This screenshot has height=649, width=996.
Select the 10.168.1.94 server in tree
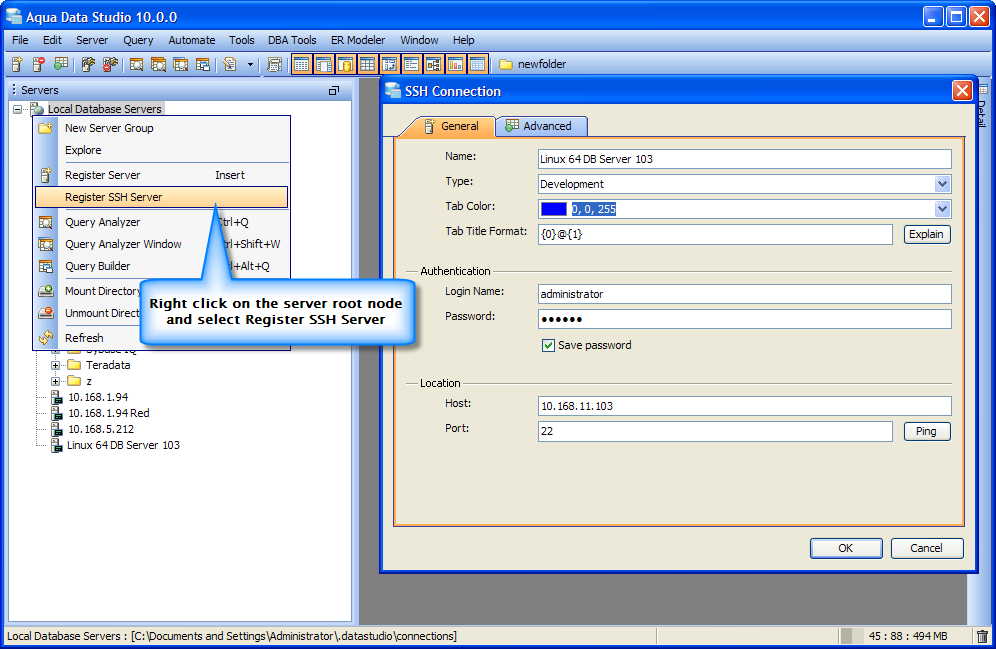click(98, 397)
